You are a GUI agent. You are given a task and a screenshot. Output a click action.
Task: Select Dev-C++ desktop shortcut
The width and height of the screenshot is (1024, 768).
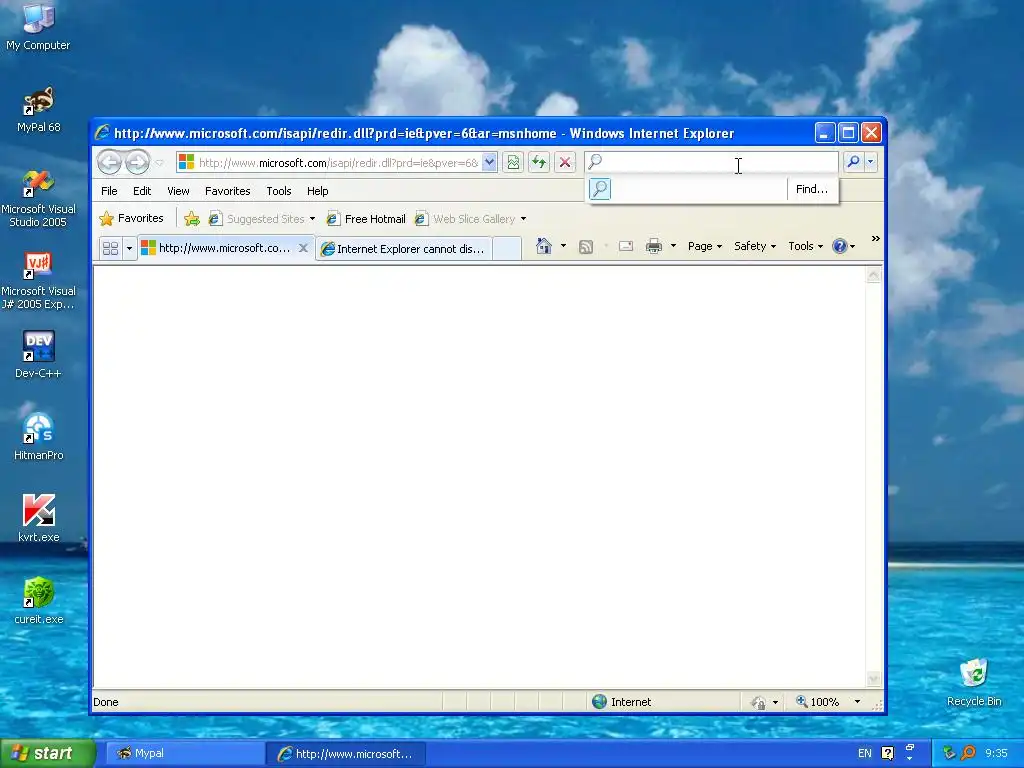click(38, 355)
